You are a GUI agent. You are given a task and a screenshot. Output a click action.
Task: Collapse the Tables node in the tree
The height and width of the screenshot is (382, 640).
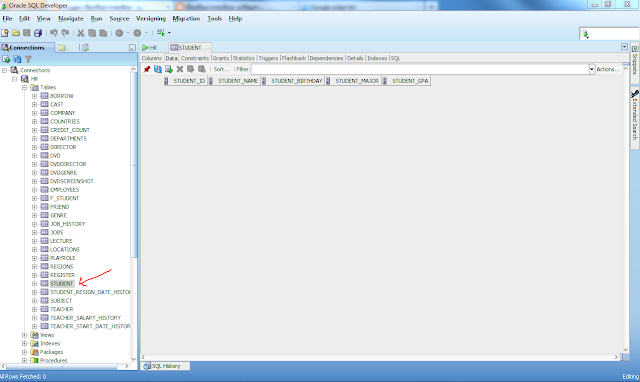(24, 87)
